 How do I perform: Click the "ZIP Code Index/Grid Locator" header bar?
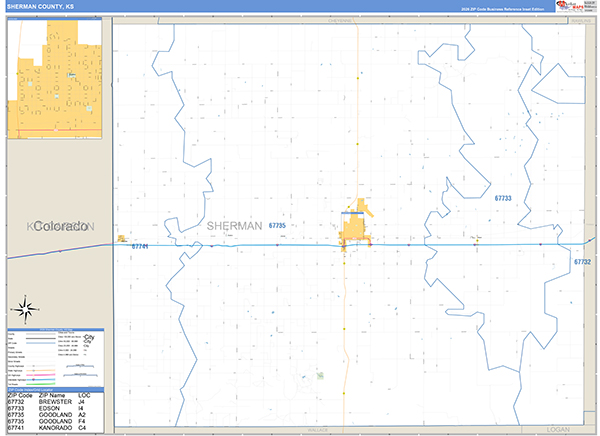pos(55,390)
